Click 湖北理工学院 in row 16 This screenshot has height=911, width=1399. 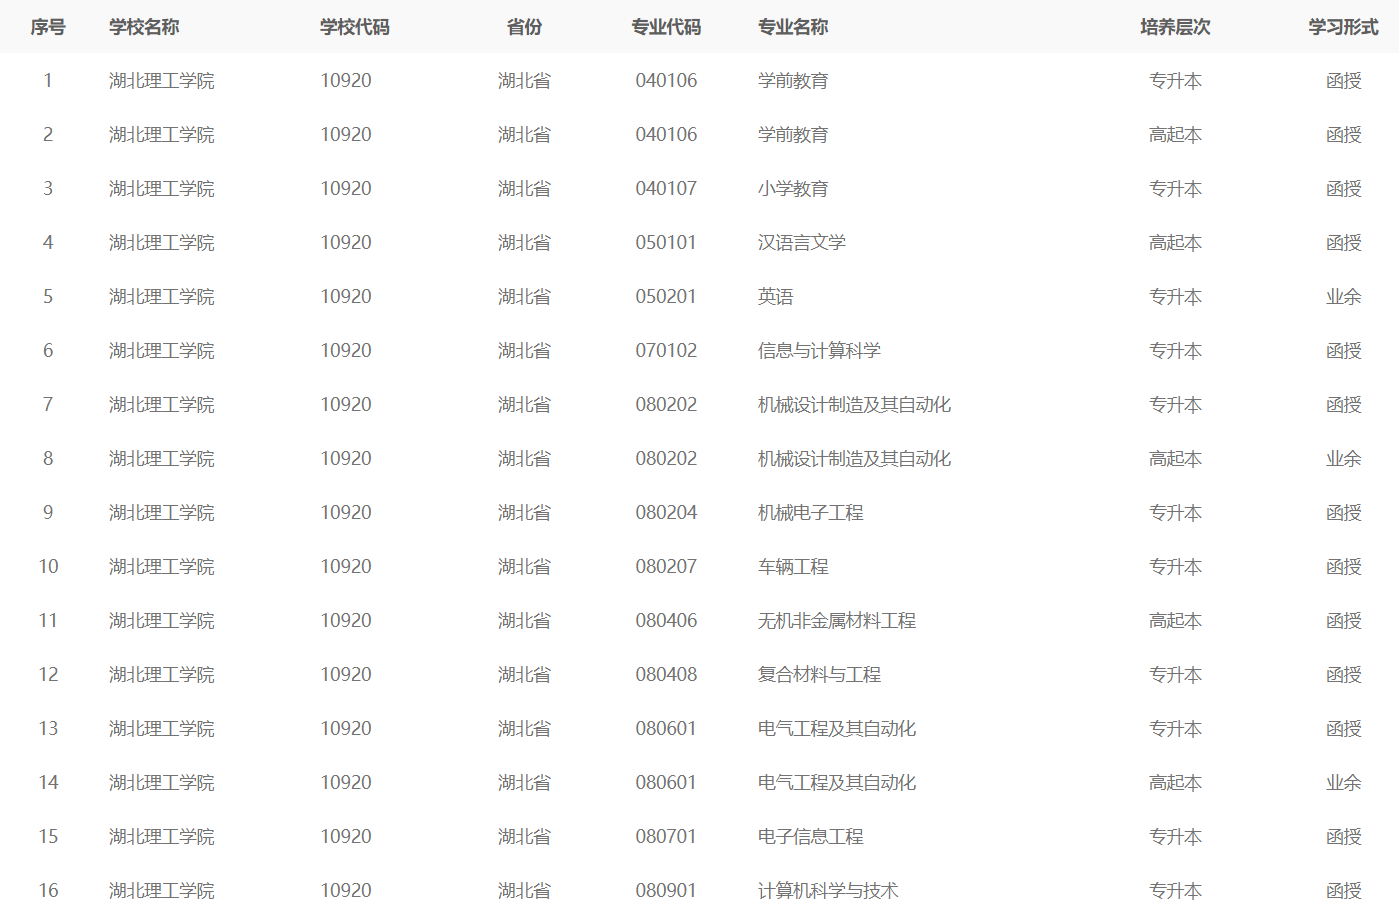(x=162, y=891)
